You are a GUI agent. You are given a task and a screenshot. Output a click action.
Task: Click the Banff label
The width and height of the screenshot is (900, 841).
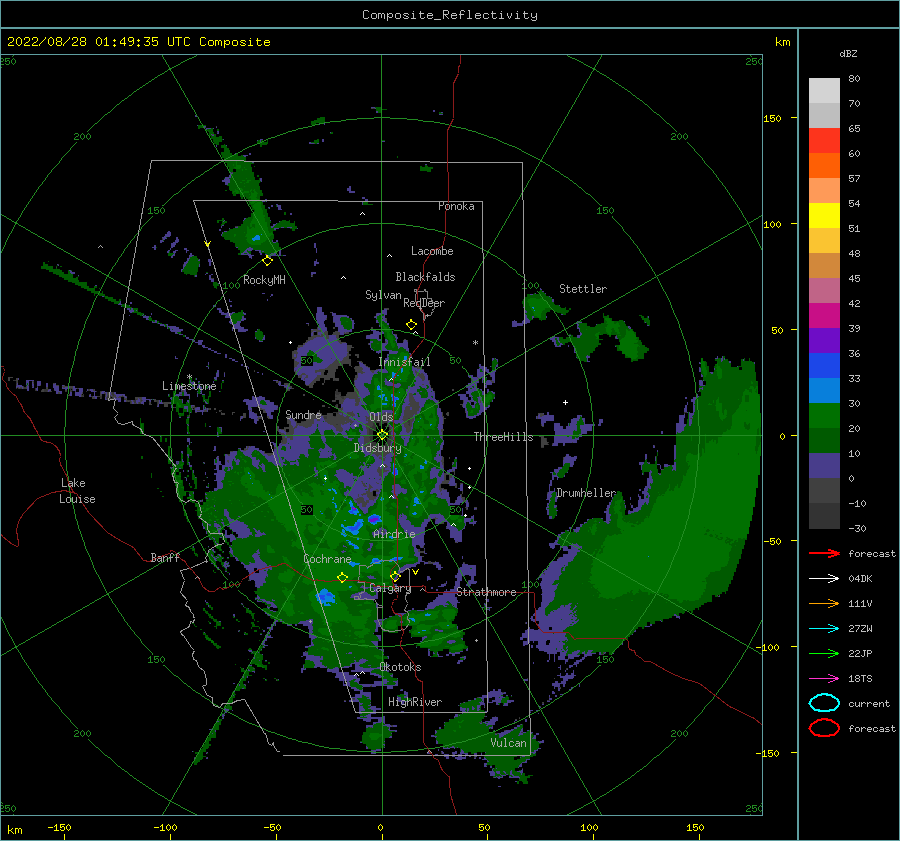point(165,557)
